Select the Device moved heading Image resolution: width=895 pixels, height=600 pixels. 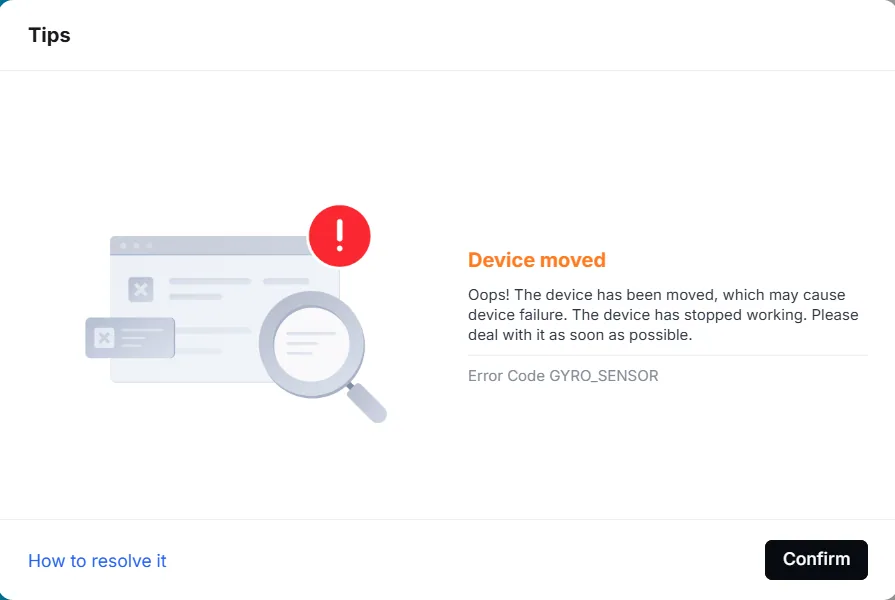coord(537,260)
